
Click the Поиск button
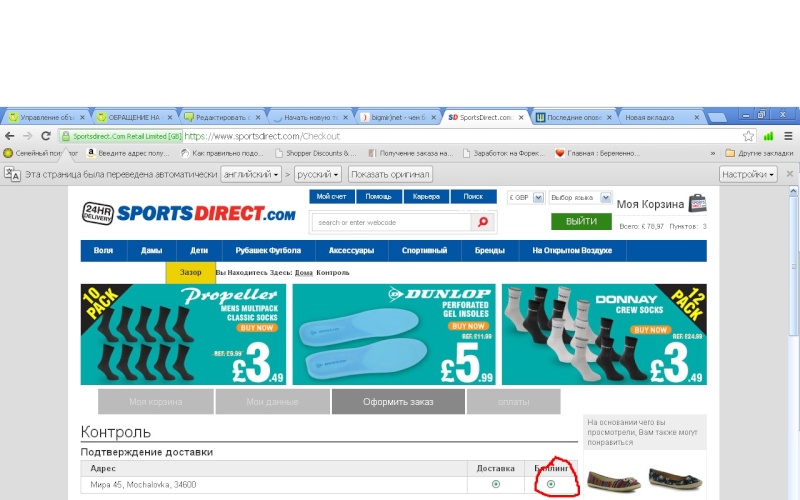click(473, 196)
